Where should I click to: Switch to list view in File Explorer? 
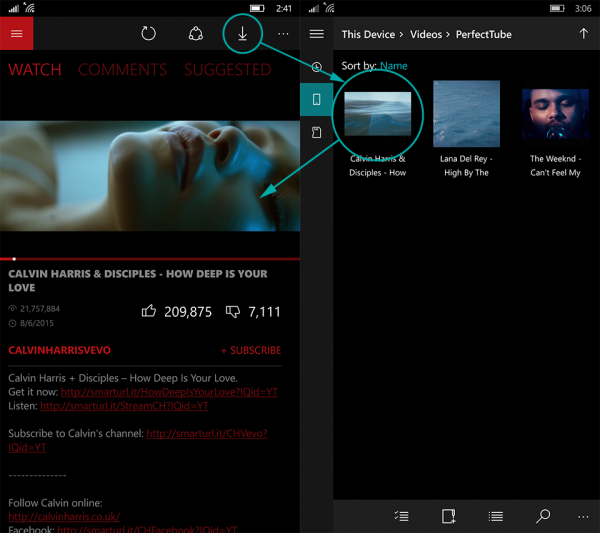click(495, 516)
